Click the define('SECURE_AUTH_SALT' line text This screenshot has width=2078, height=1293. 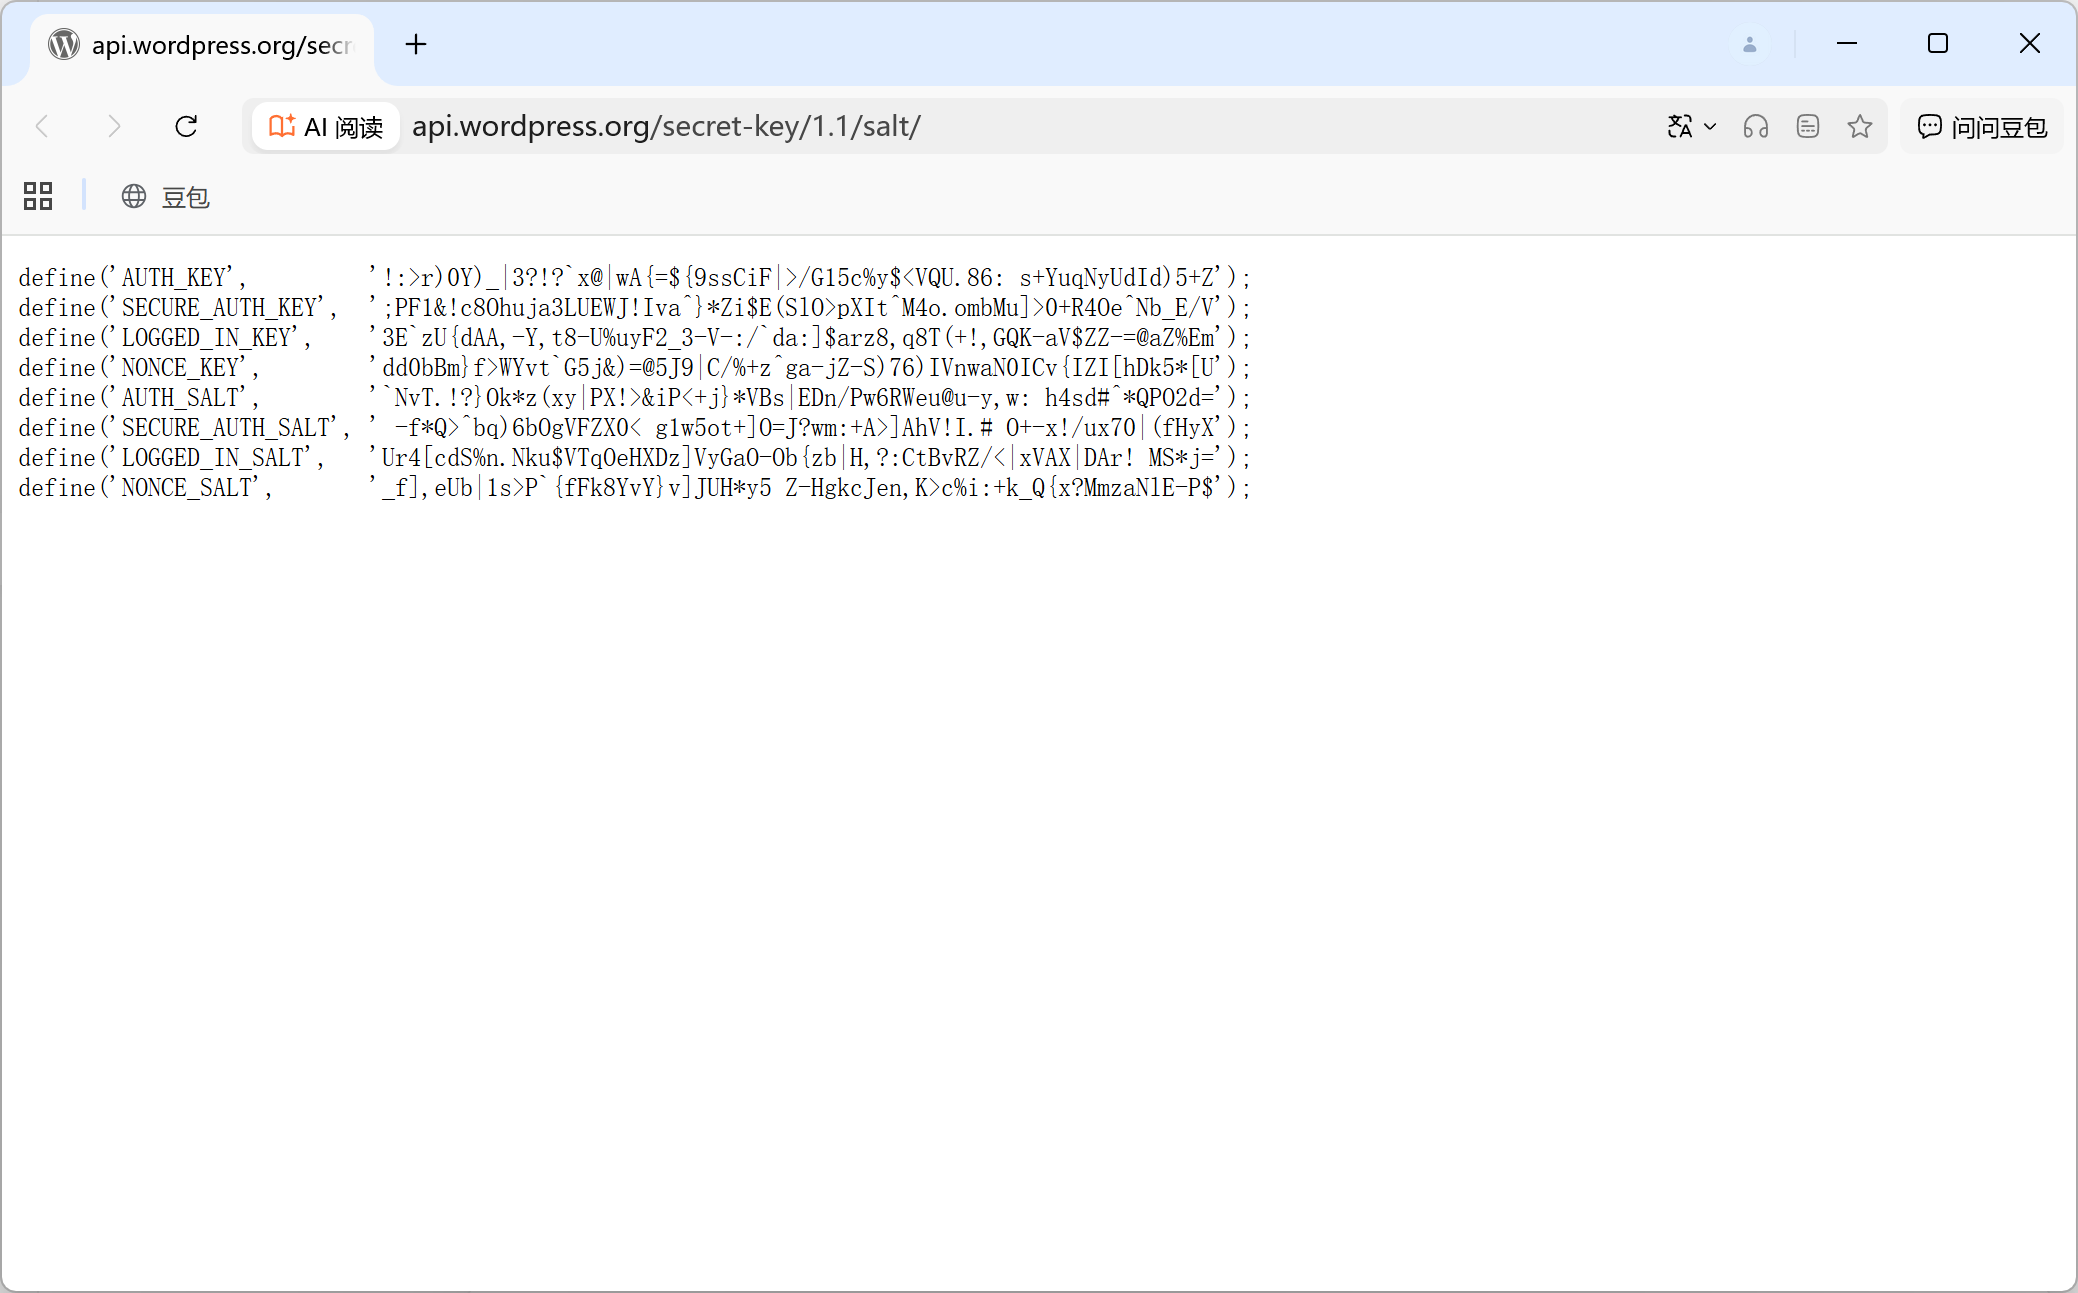[634, 428]
